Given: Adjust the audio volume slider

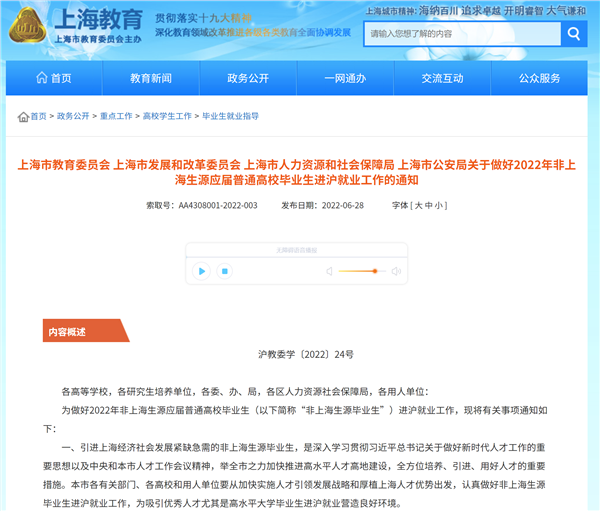Looking at the screenshot, I should click(375, 271).
